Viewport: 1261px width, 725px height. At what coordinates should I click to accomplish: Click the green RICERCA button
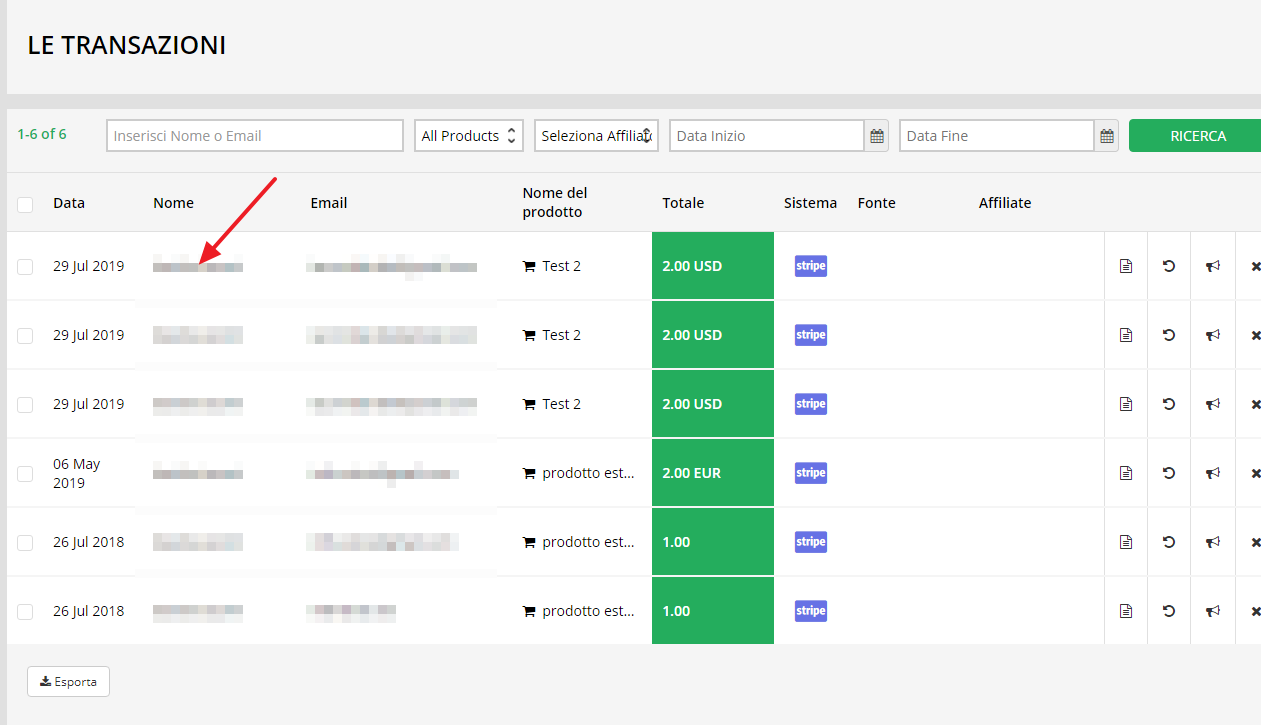[x=1197, y=136]
